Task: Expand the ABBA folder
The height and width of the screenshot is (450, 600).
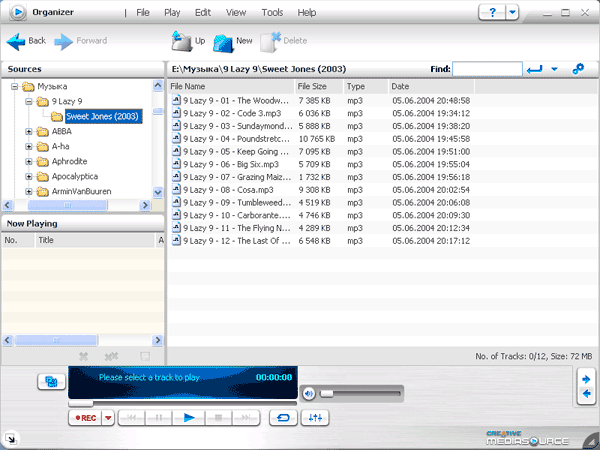Action: (29, 132)
